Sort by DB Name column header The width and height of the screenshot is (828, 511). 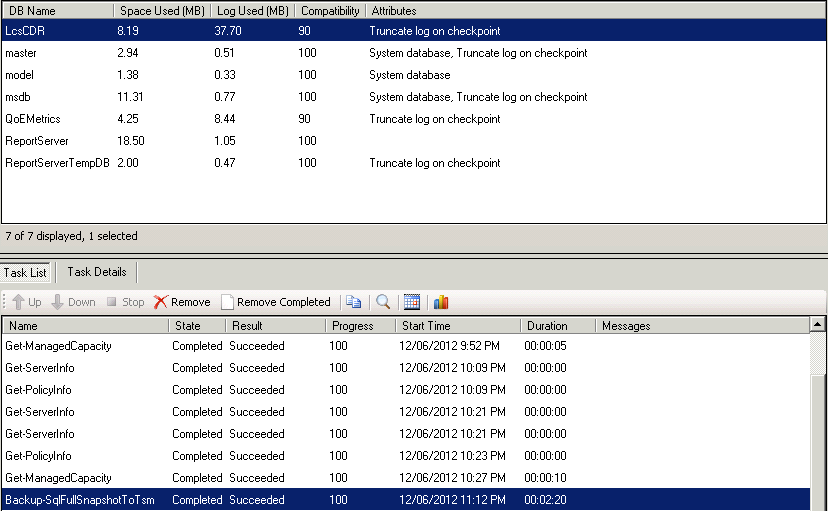click(56, 10)
